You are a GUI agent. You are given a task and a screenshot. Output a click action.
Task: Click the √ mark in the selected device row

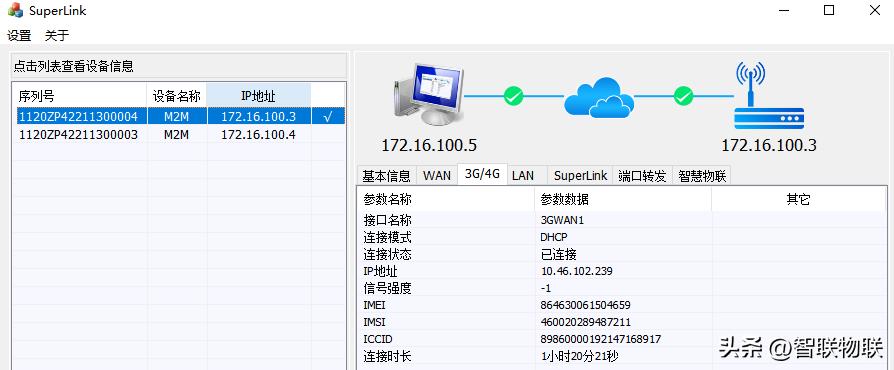coord(327,117)
